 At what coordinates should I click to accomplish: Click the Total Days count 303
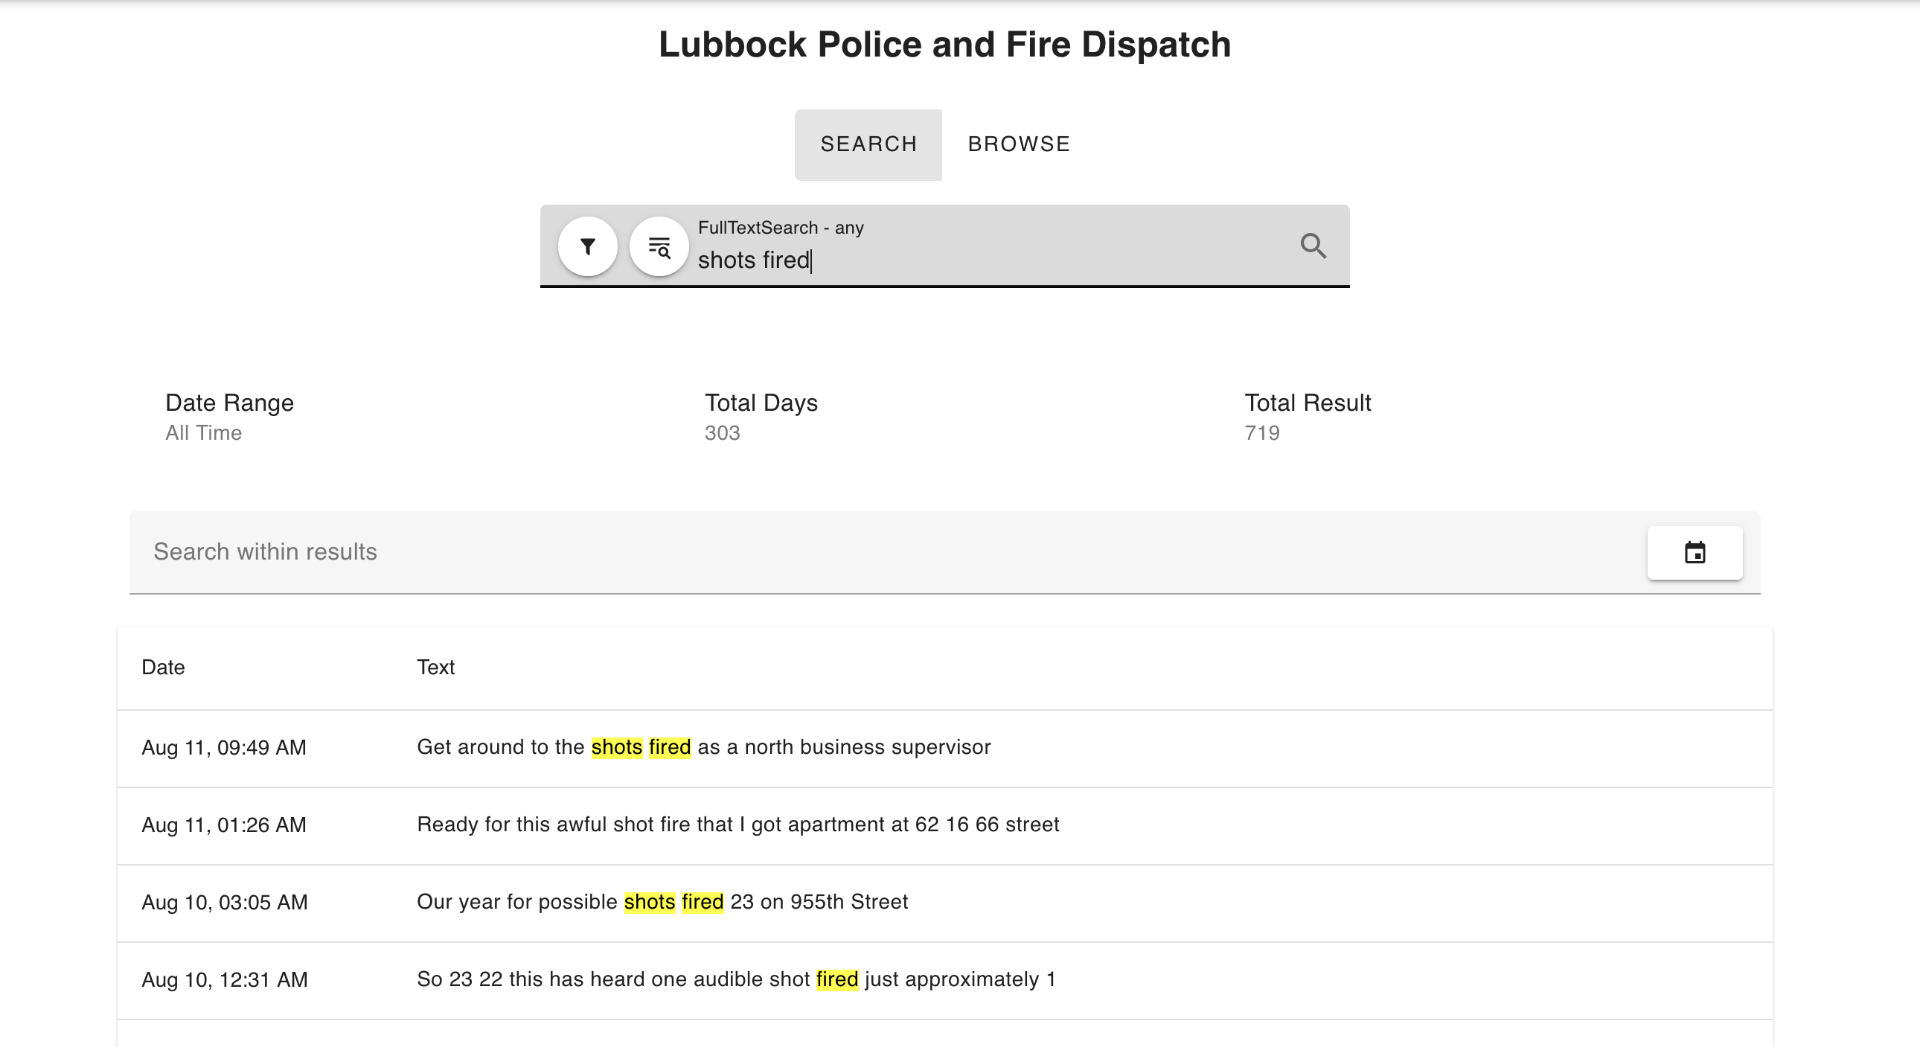coord(721,433)
